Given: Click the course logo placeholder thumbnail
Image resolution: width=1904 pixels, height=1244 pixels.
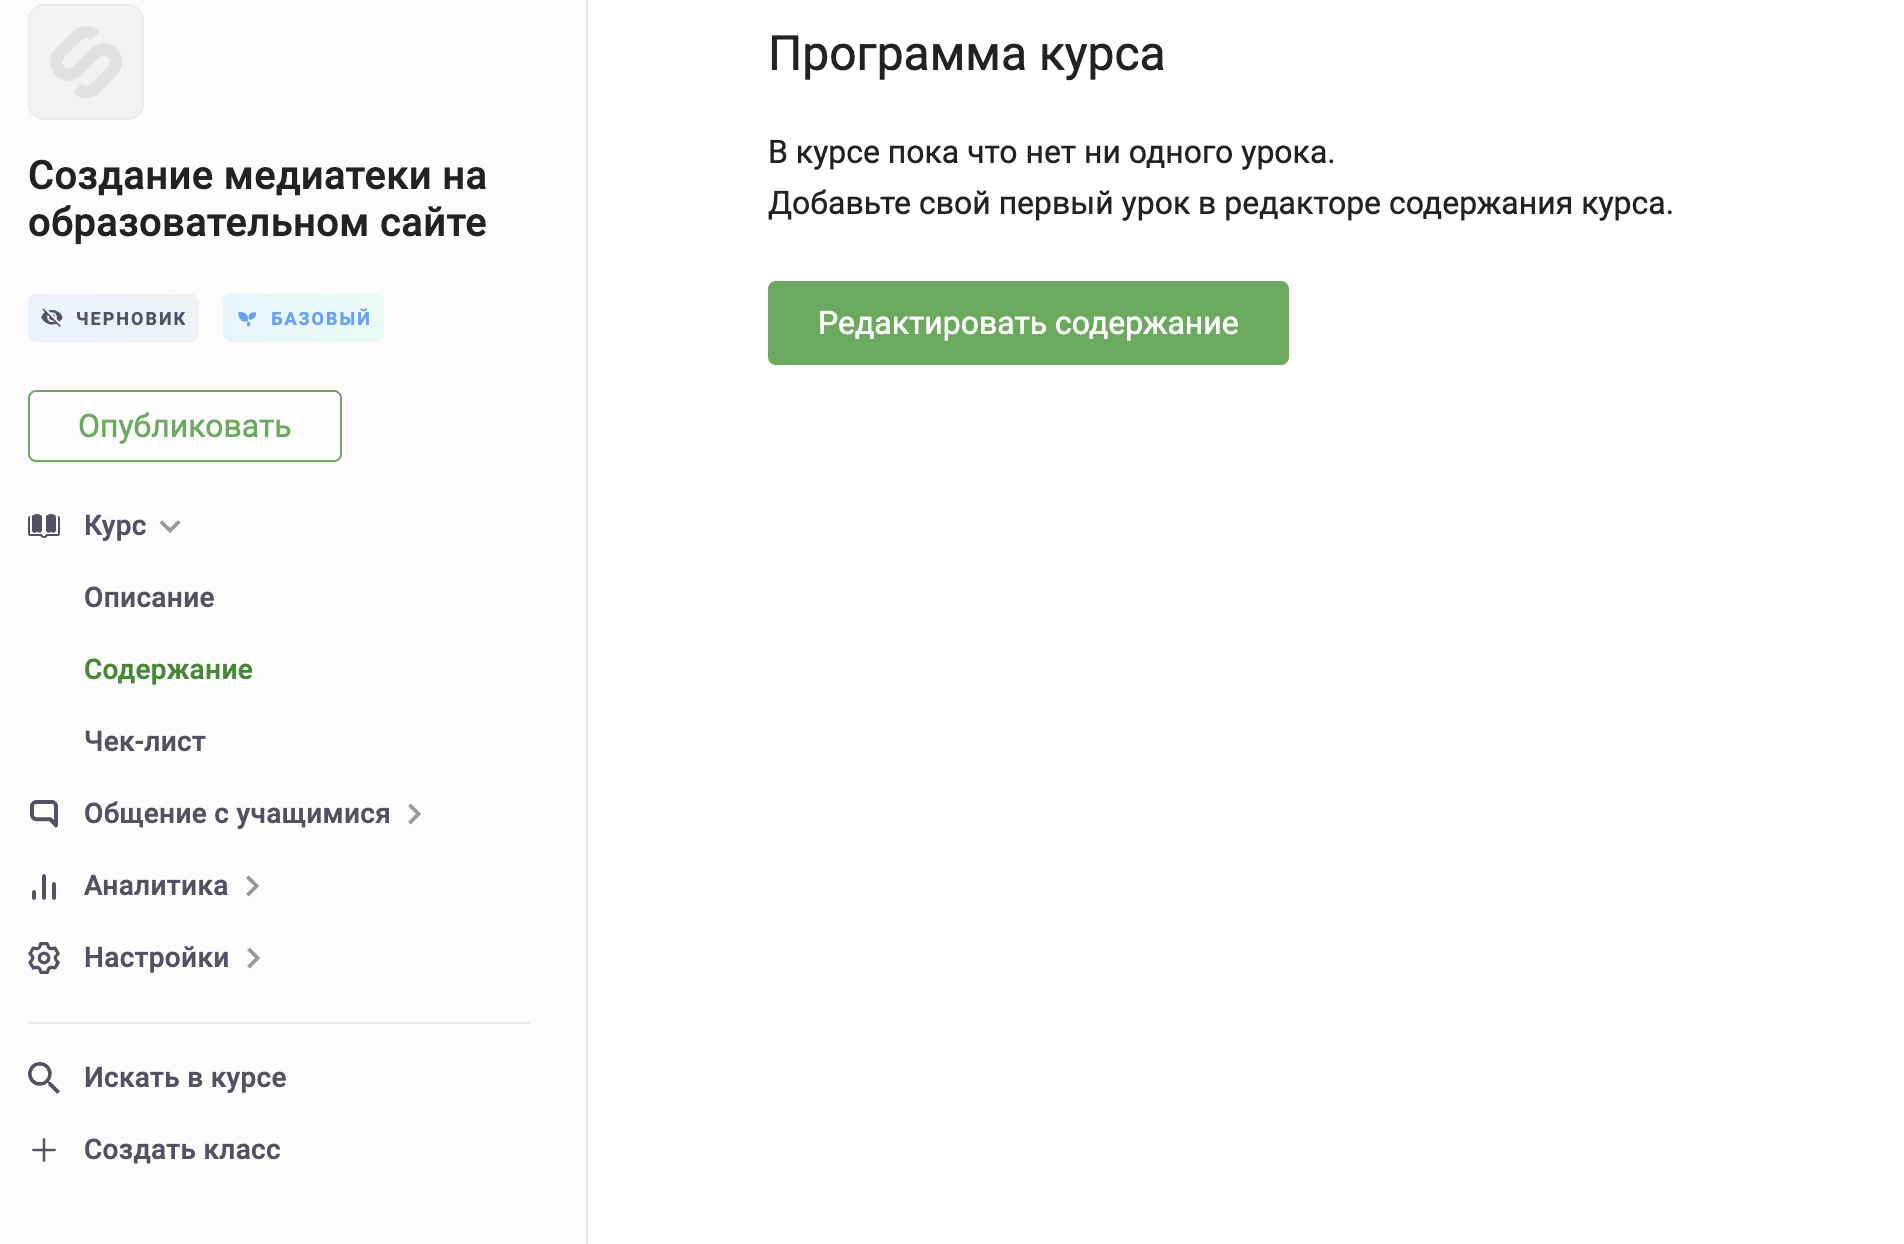Looking at the screenshot, I should point(86,62).
